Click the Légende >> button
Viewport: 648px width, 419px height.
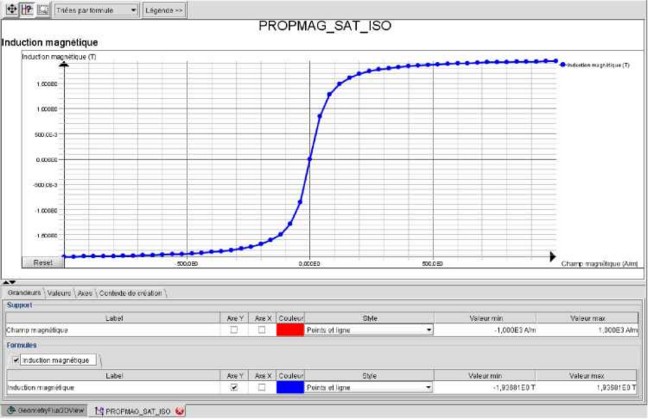164,10
